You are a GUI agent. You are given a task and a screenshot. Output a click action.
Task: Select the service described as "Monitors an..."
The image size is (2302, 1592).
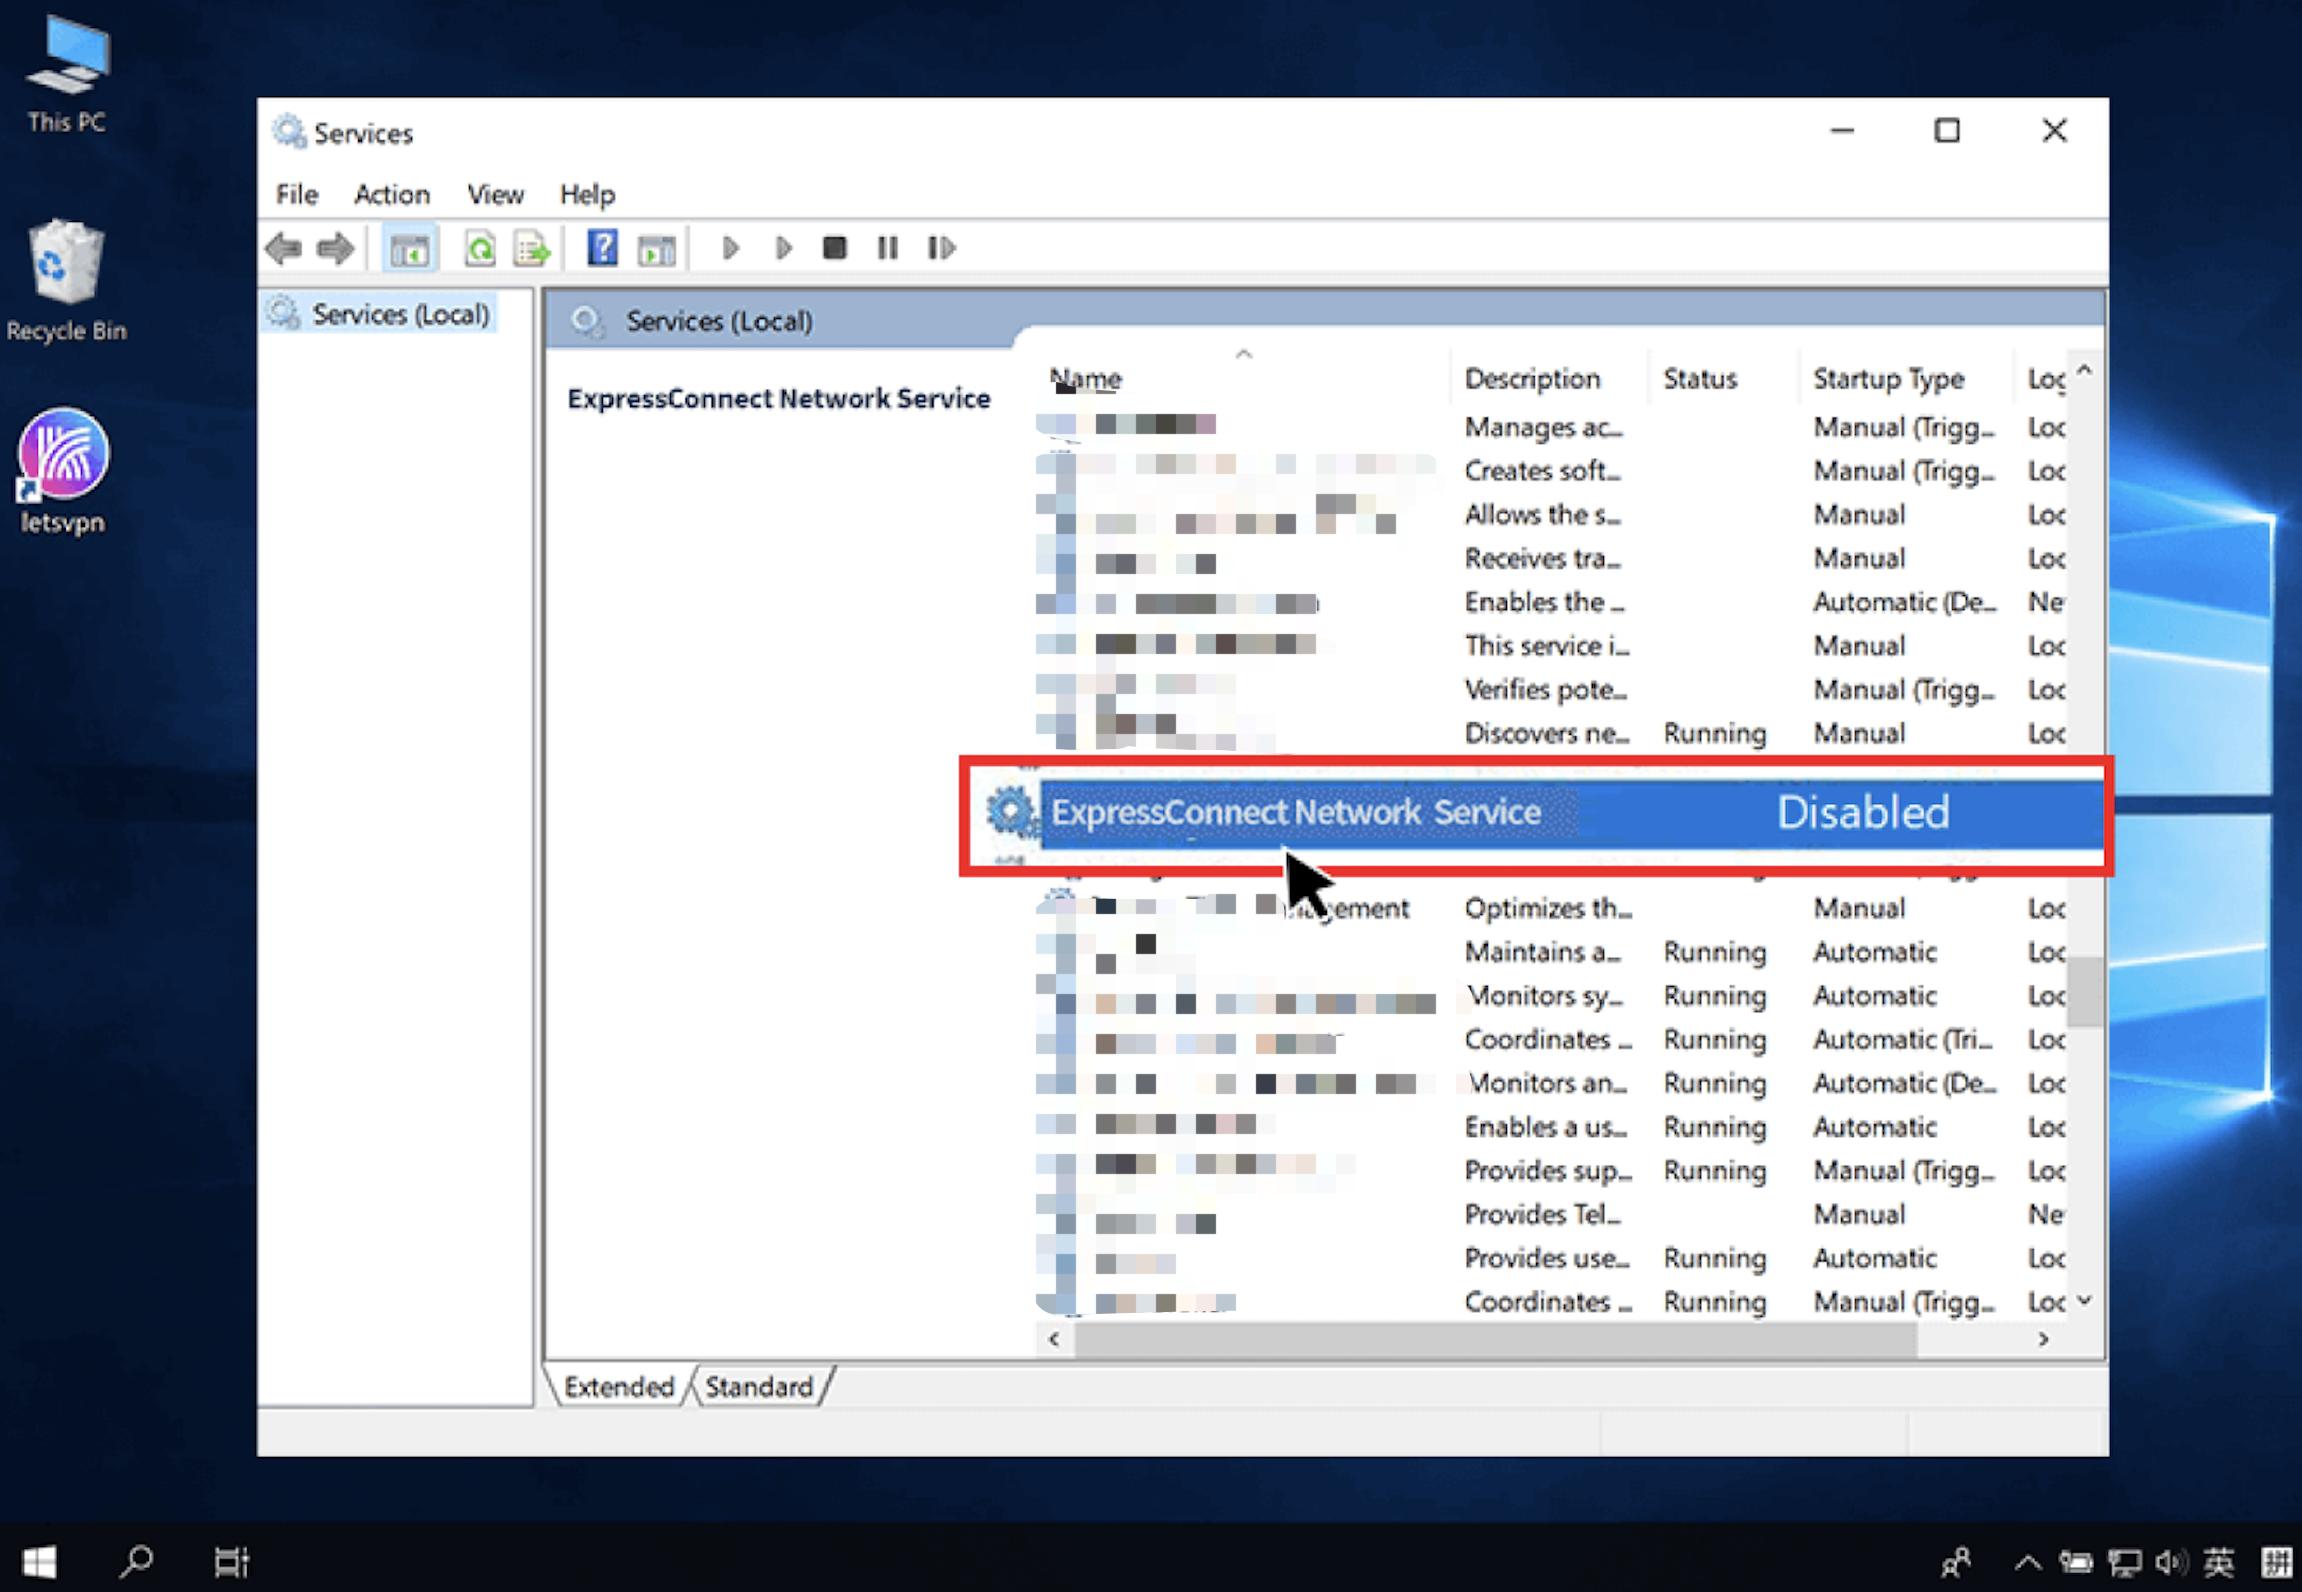pyautogui.click(x=1550, y=1083)
